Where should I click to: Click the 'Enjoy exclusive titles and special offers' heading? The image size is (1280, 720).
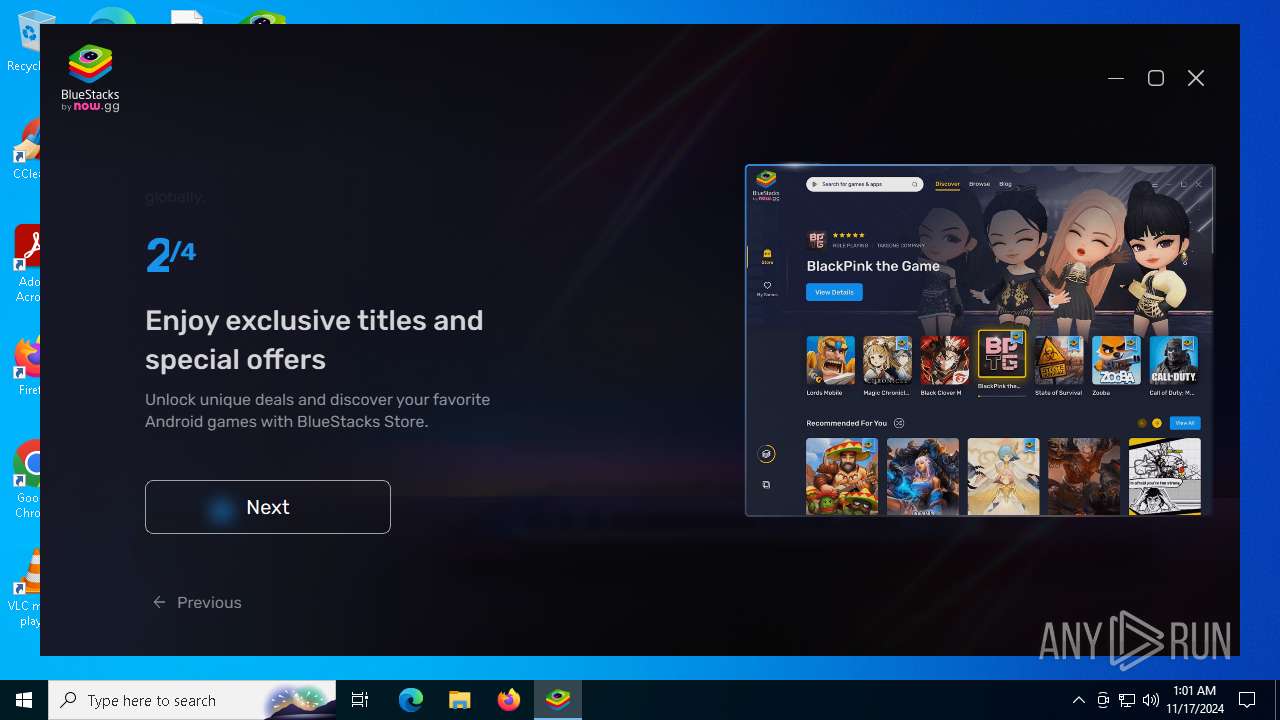click(314, 340)
